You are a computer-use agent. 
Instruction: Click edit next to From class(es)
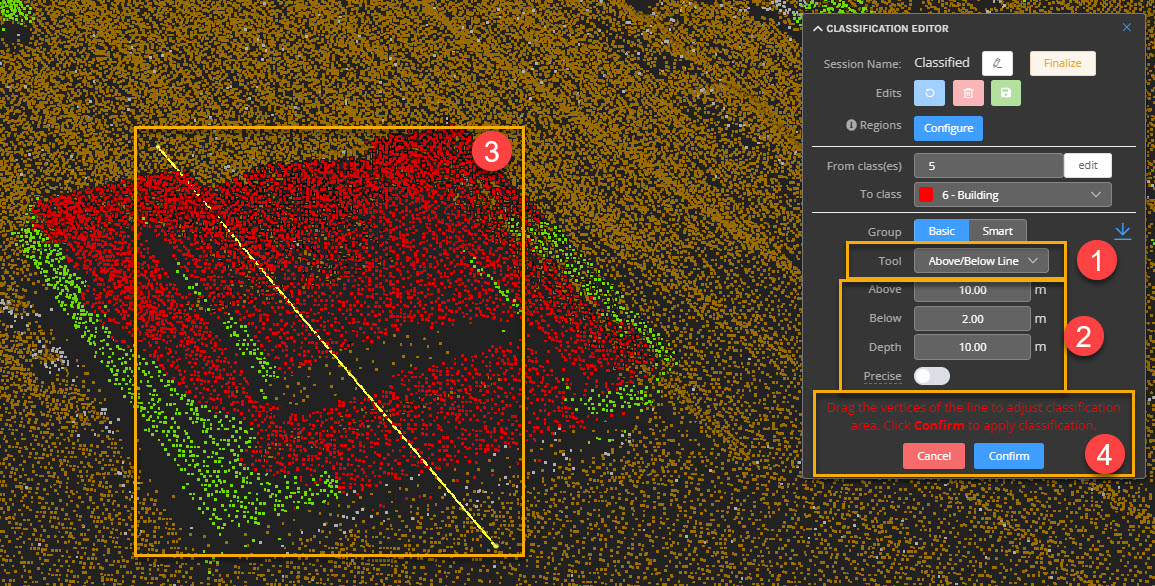[x=1087, y=165]
